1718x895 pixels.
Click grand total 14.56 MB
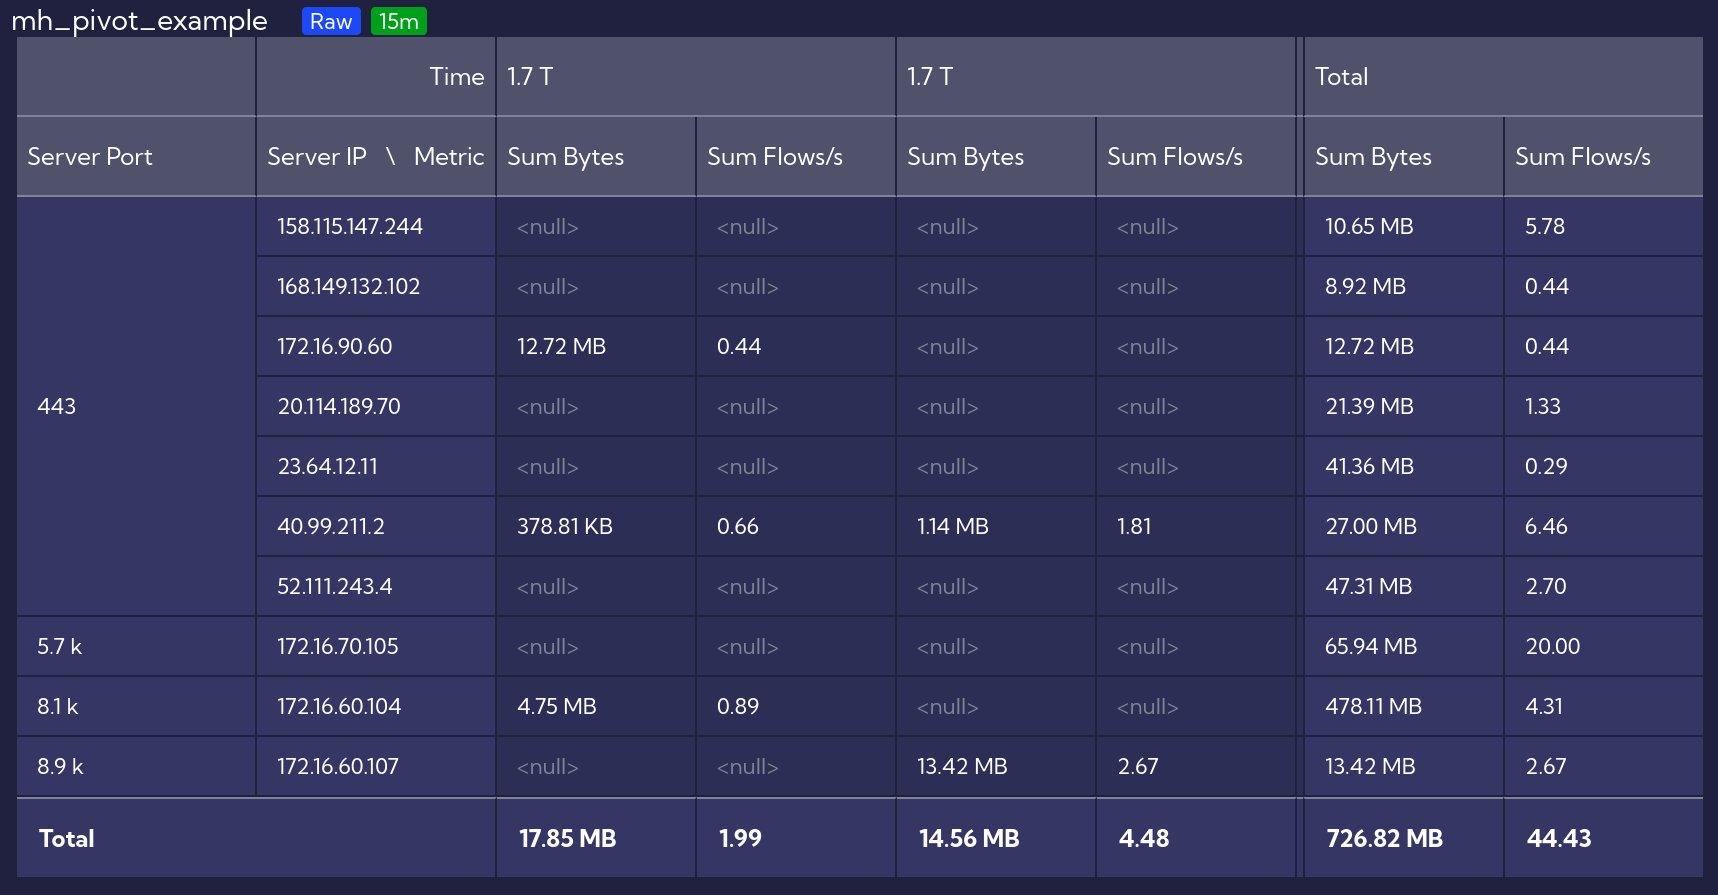969,839
